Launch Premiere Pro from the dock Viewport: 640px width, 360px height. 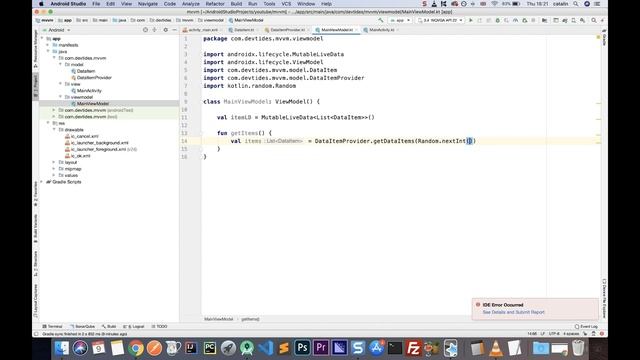[x=321, y=348]
